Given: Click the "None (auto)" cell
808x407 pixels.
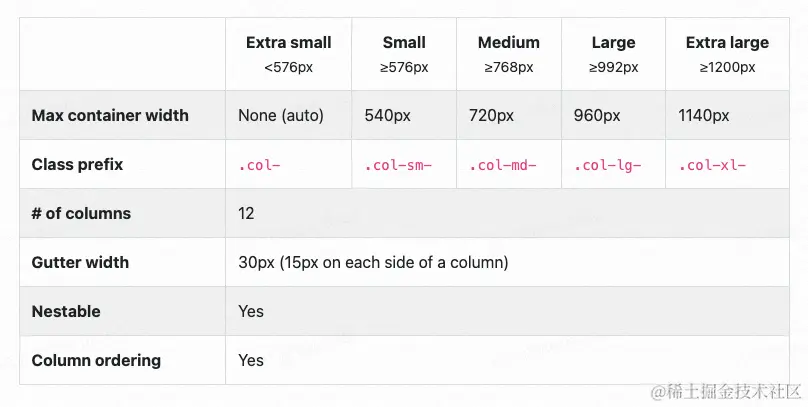Looking at the screenshot, I should [x=281, y=116].
